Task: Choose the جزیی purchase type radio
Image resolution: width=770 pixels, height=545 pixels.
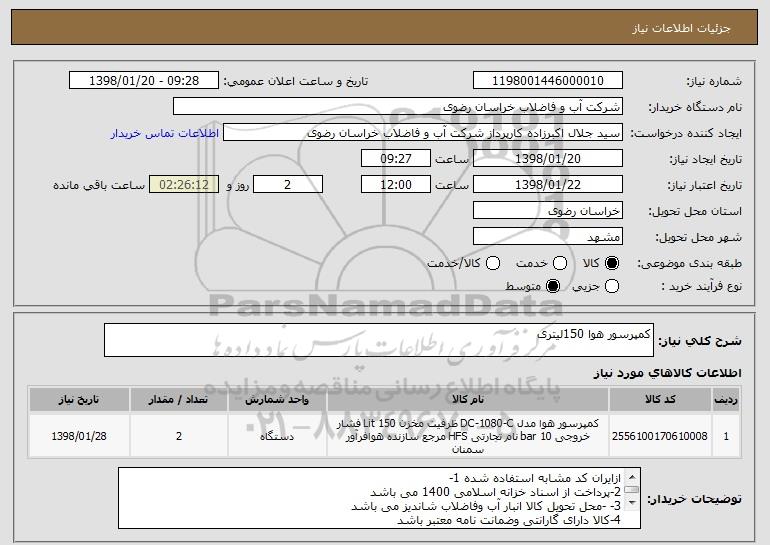Action: pyautogui.click(x=612, y=286)
